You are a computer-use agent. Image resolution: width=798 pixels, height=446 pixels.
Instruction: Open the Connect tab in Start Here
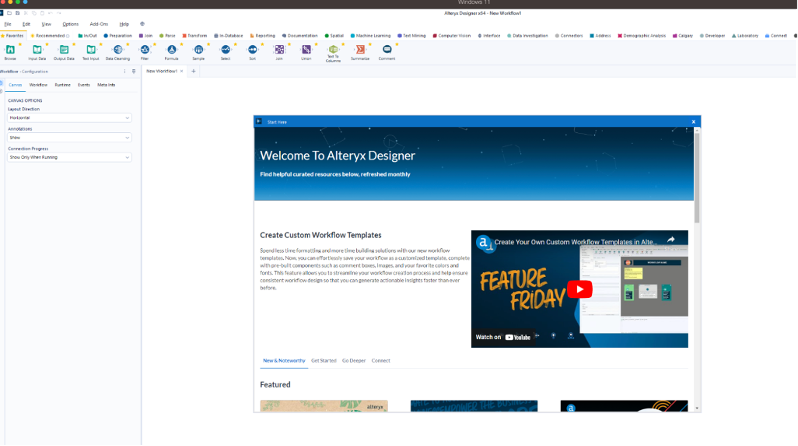[381, 360]
